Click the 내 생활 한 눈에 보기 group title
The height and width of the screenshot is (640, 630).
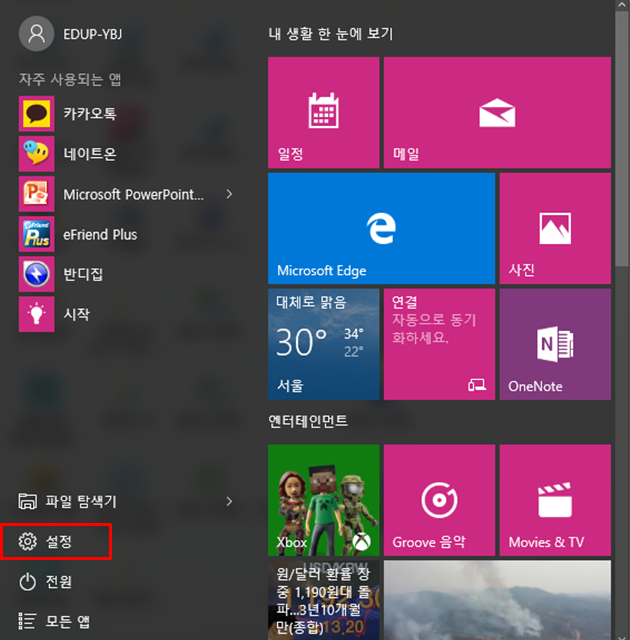click(x=331, y=34)
